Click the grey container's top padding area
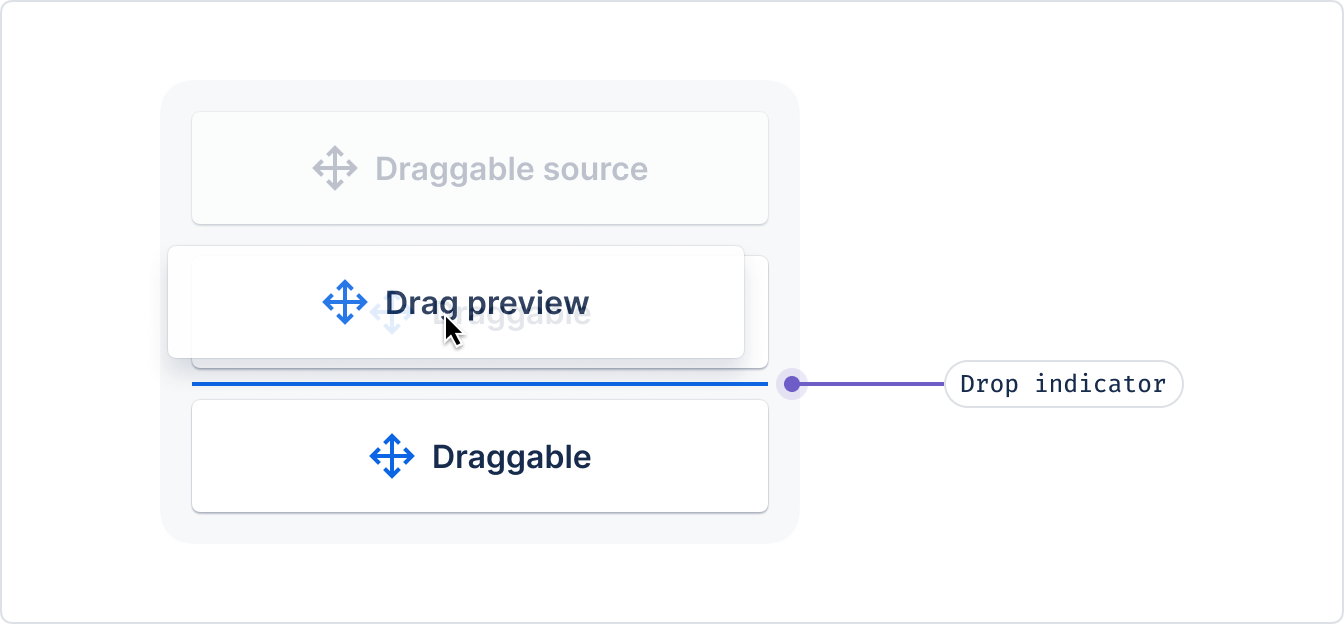 [x=480, y=96]
